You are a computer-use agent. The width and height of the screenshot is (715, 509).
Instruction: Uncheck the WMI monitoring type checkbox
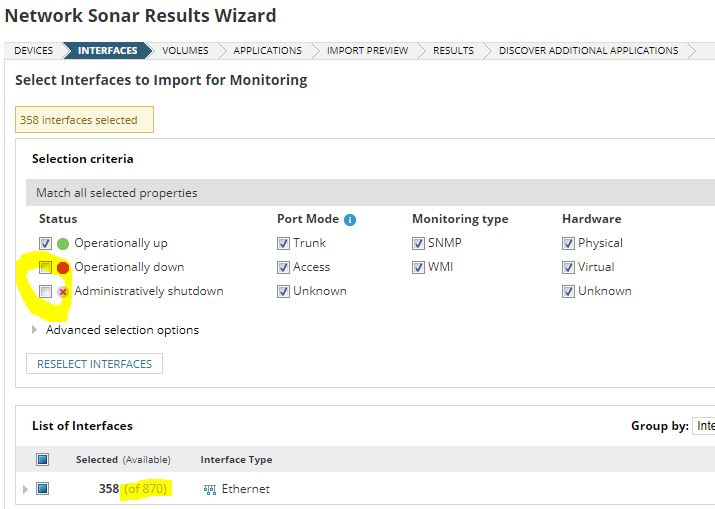pyautogui.click(x=418, y=267)
